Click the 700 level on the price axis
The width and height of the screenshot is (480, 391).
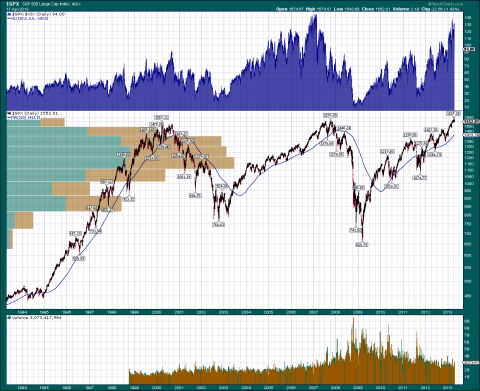[468, 234]
